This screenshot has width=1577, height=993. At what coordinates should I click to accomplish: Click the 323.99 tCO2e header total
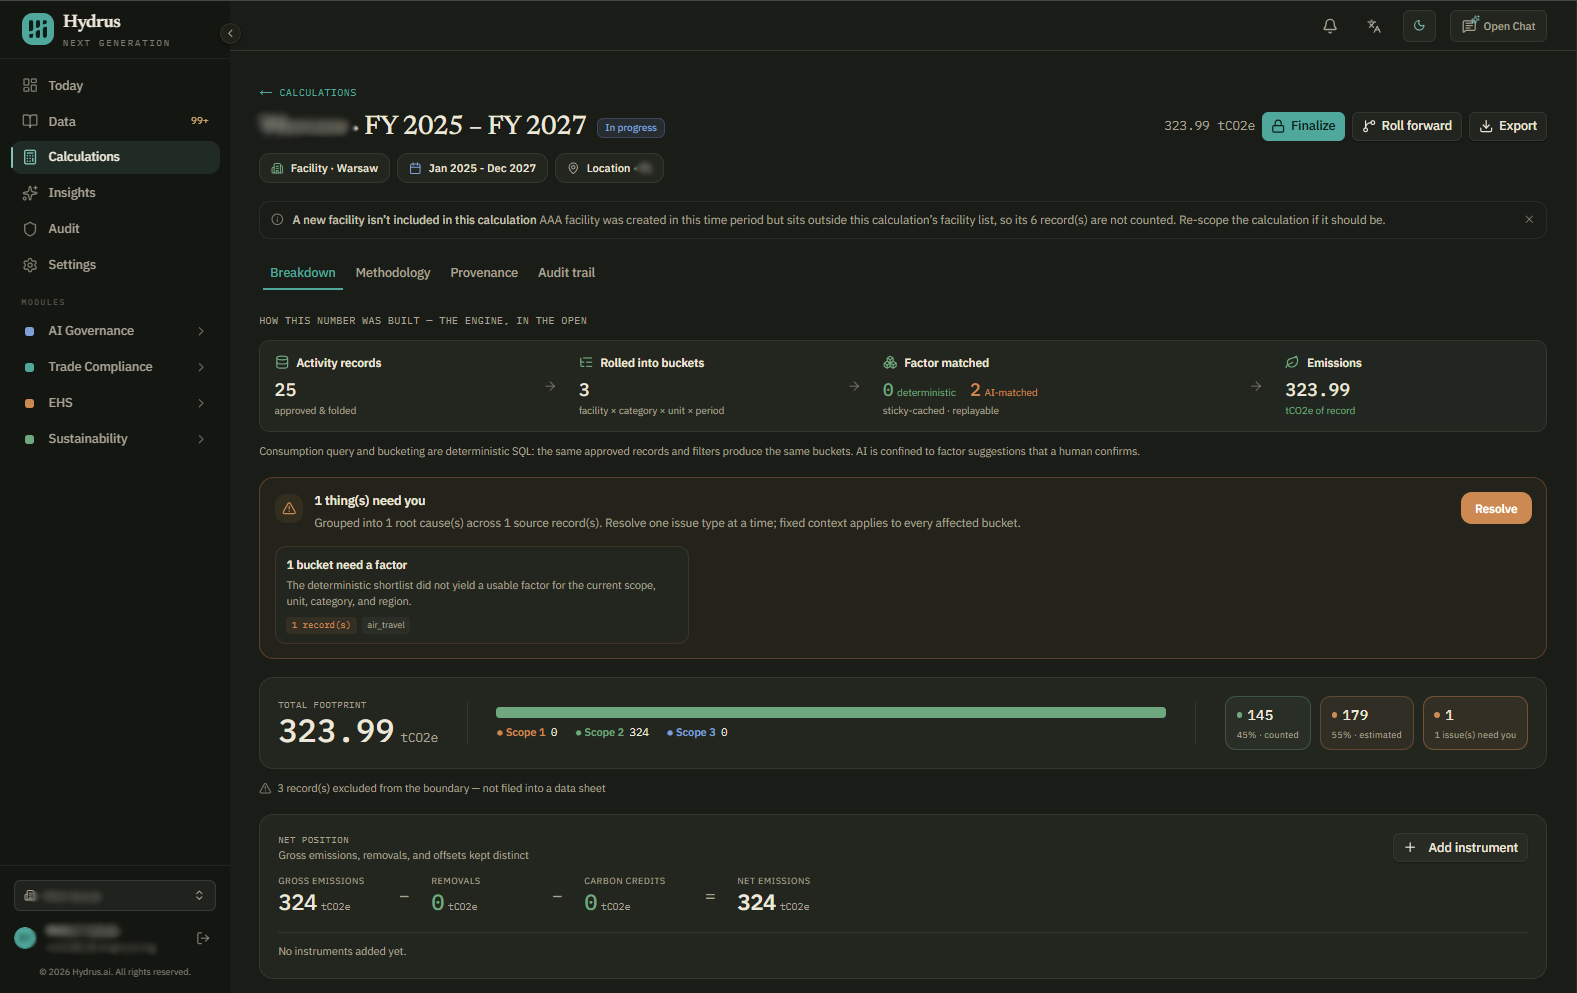pos(1209,126)
